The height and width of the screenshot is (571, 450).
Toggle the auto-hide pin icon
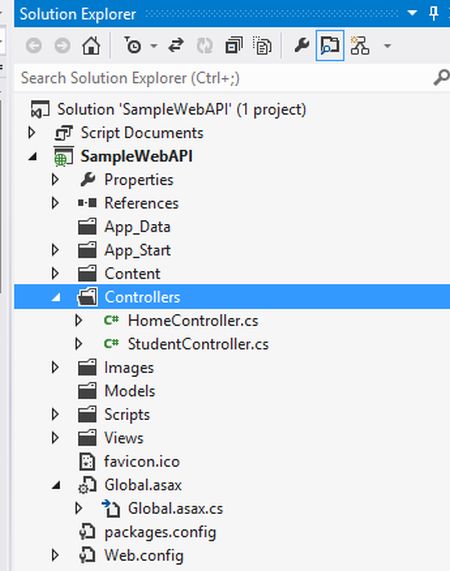pyautogui.click(x=433, y=13)
